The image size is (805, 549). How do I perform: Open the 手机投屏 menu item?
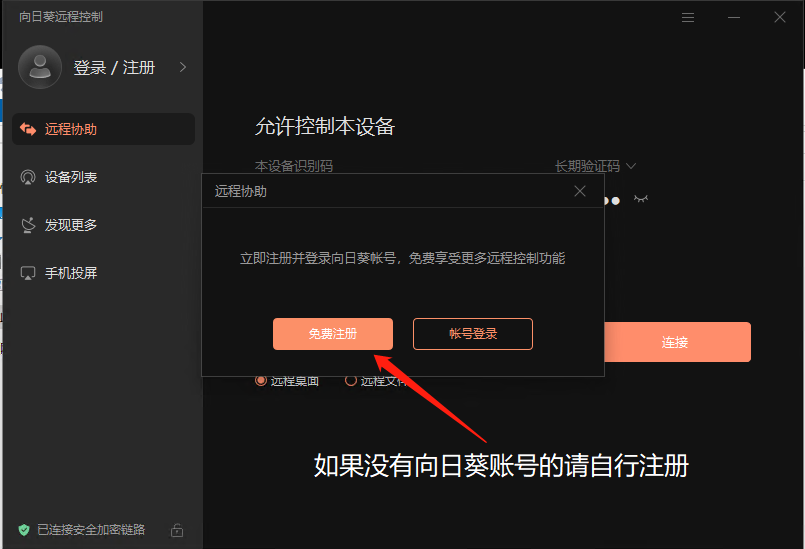pyautogui.click(x=71, y=273)
